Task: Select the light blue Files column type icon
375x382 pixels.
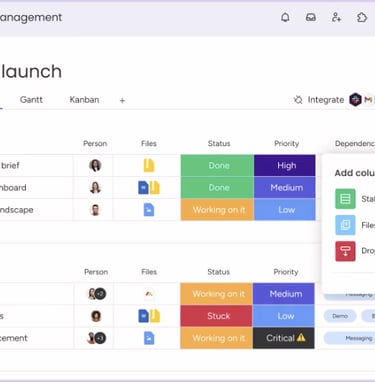Action: point(345,225)
